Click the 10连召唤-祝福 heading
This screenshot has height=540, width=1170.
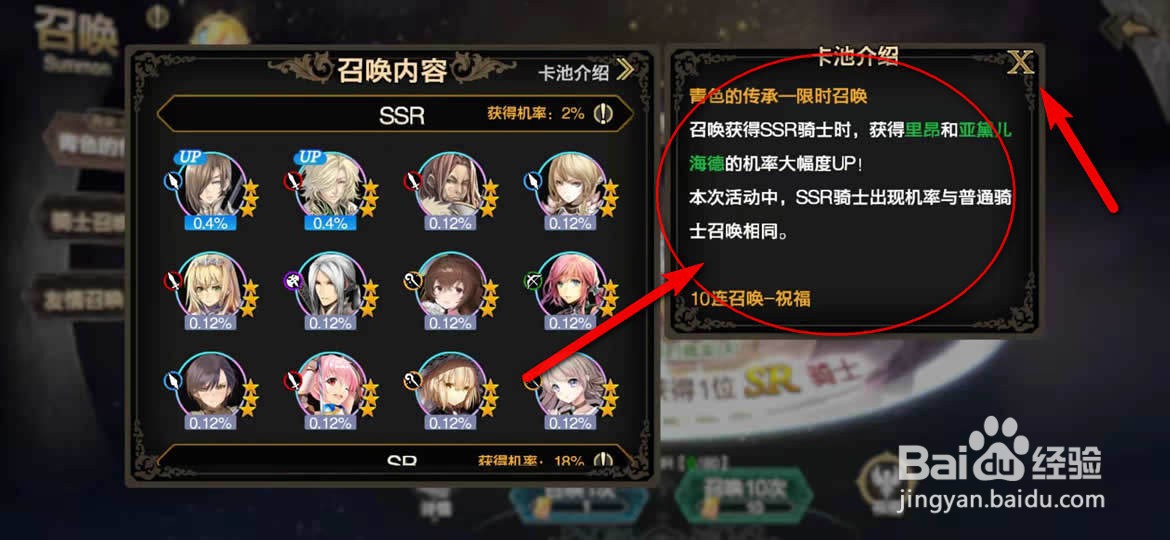tap(751, 298)
